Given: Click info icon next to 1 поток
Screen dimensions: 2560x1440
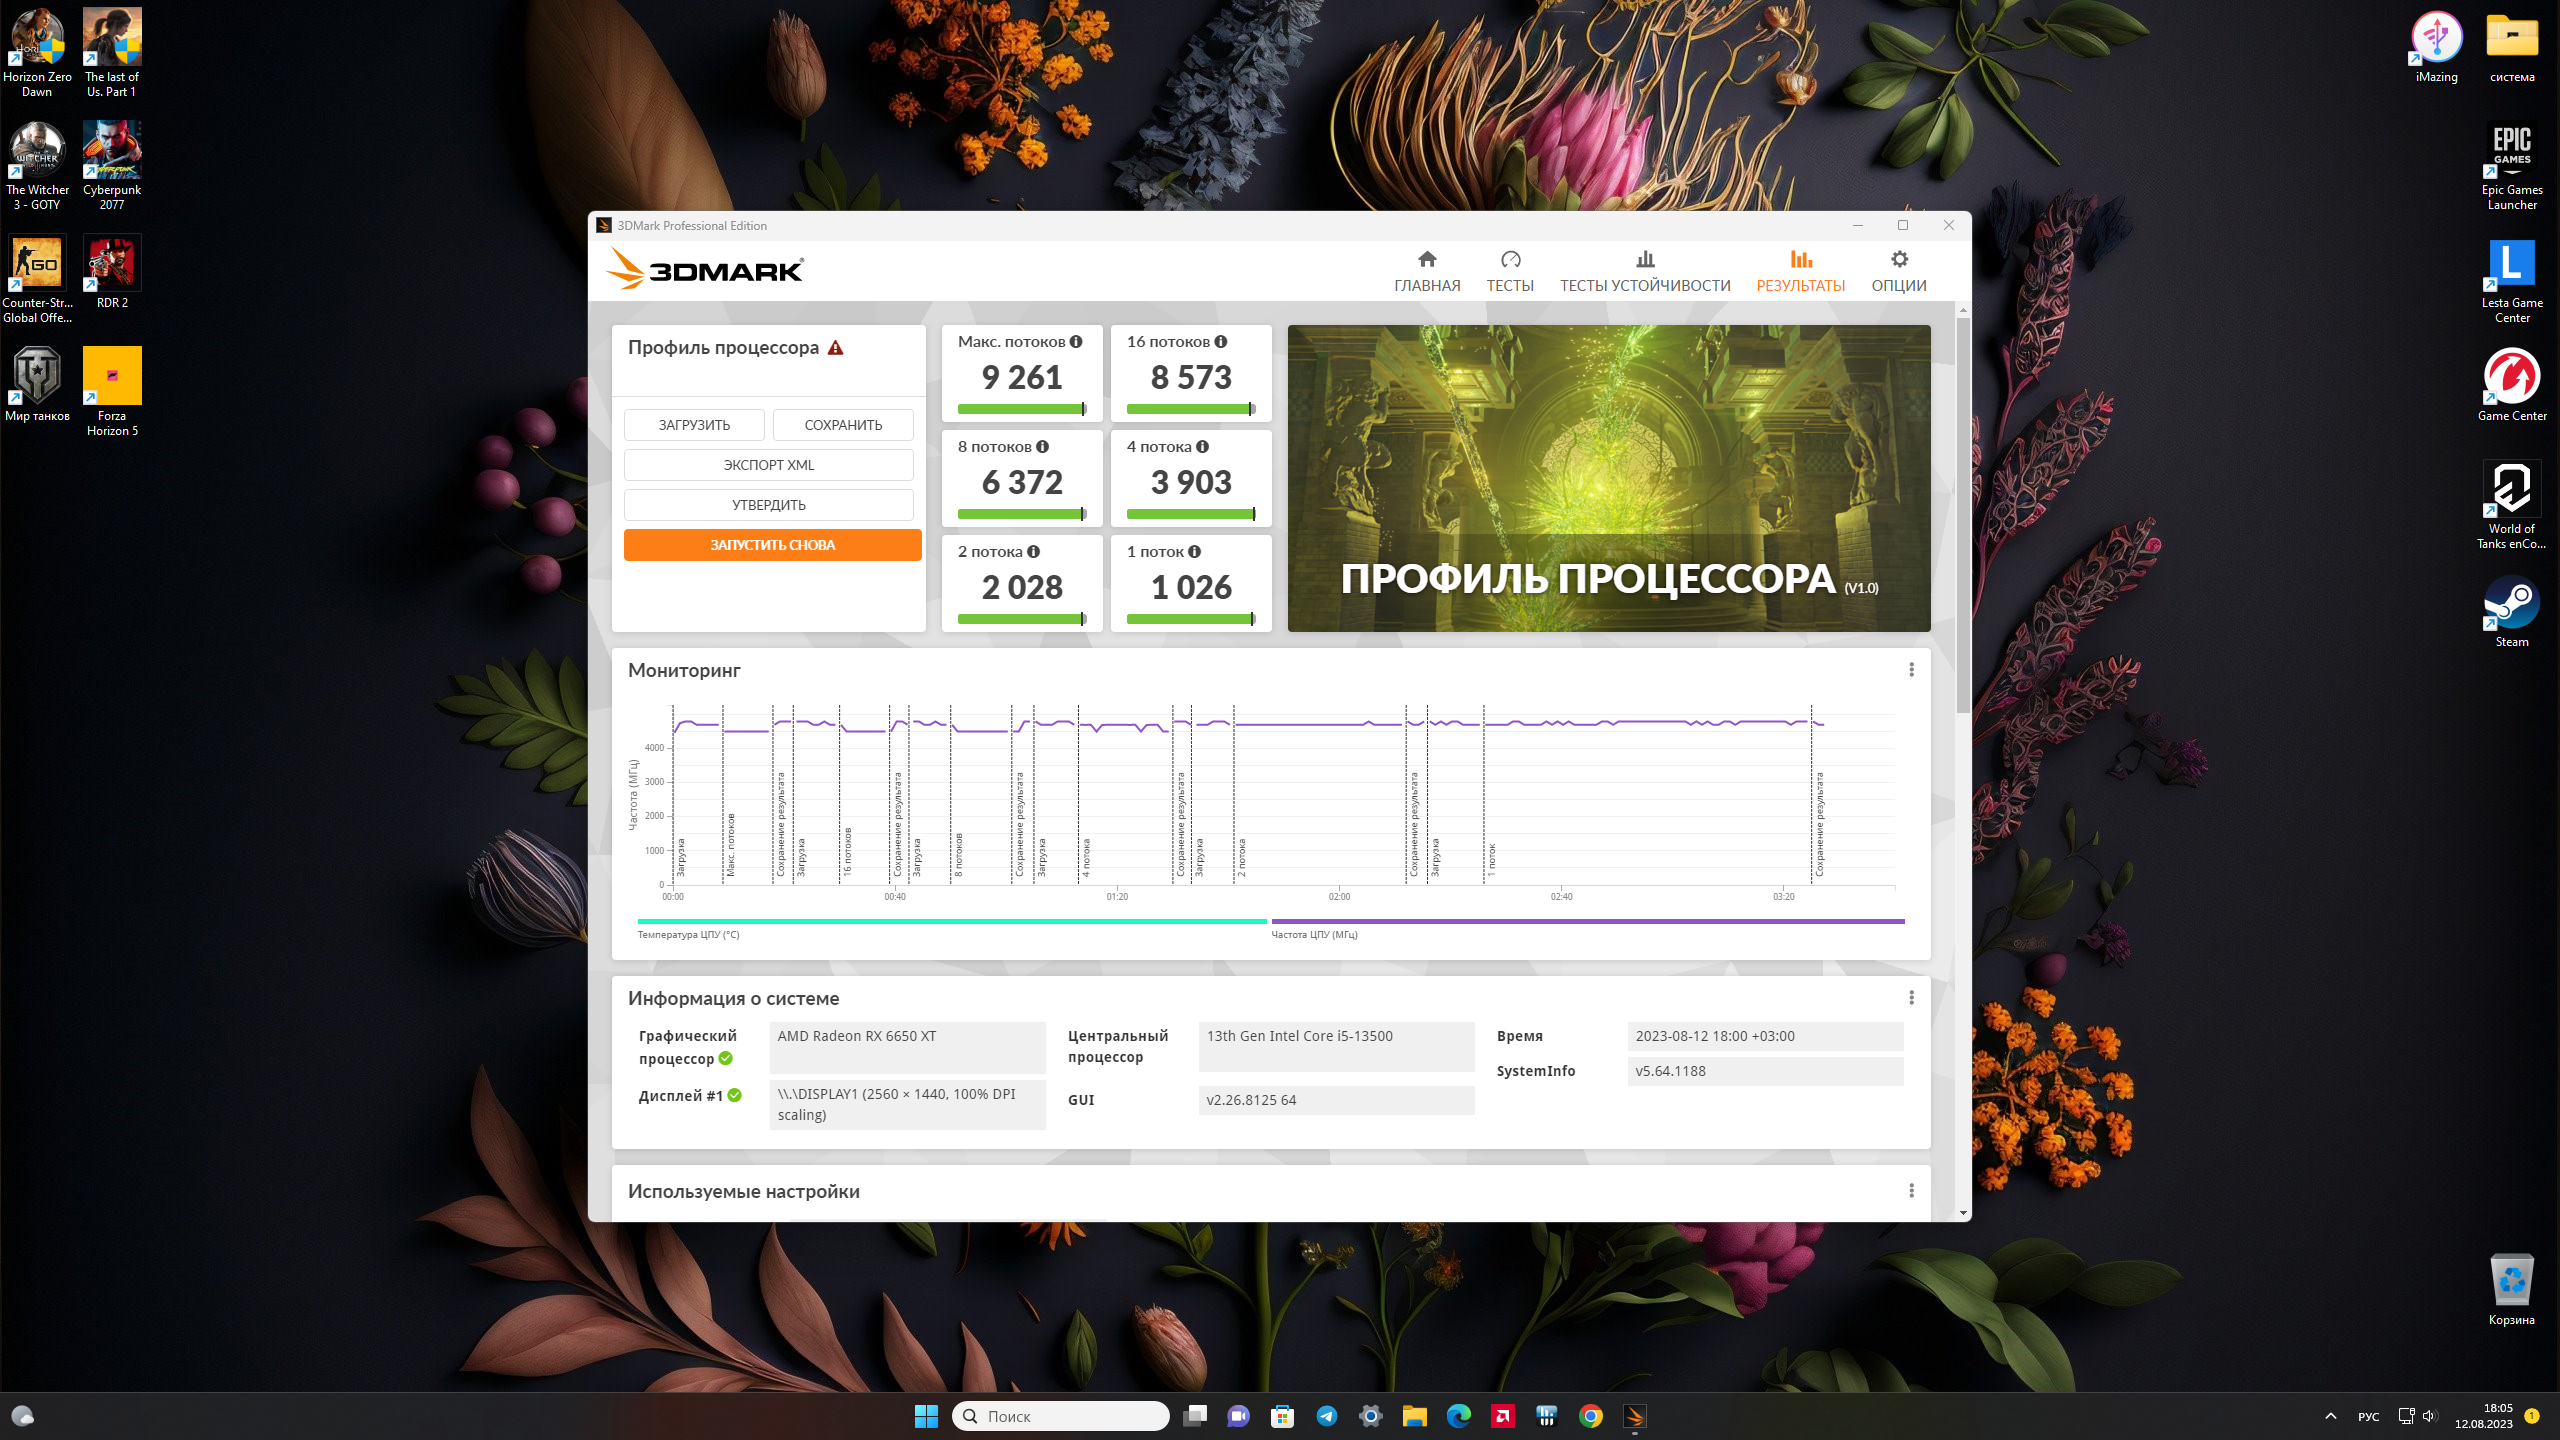Looking at the screenshot, I should pyautogui.click(x=1194, y=552).
